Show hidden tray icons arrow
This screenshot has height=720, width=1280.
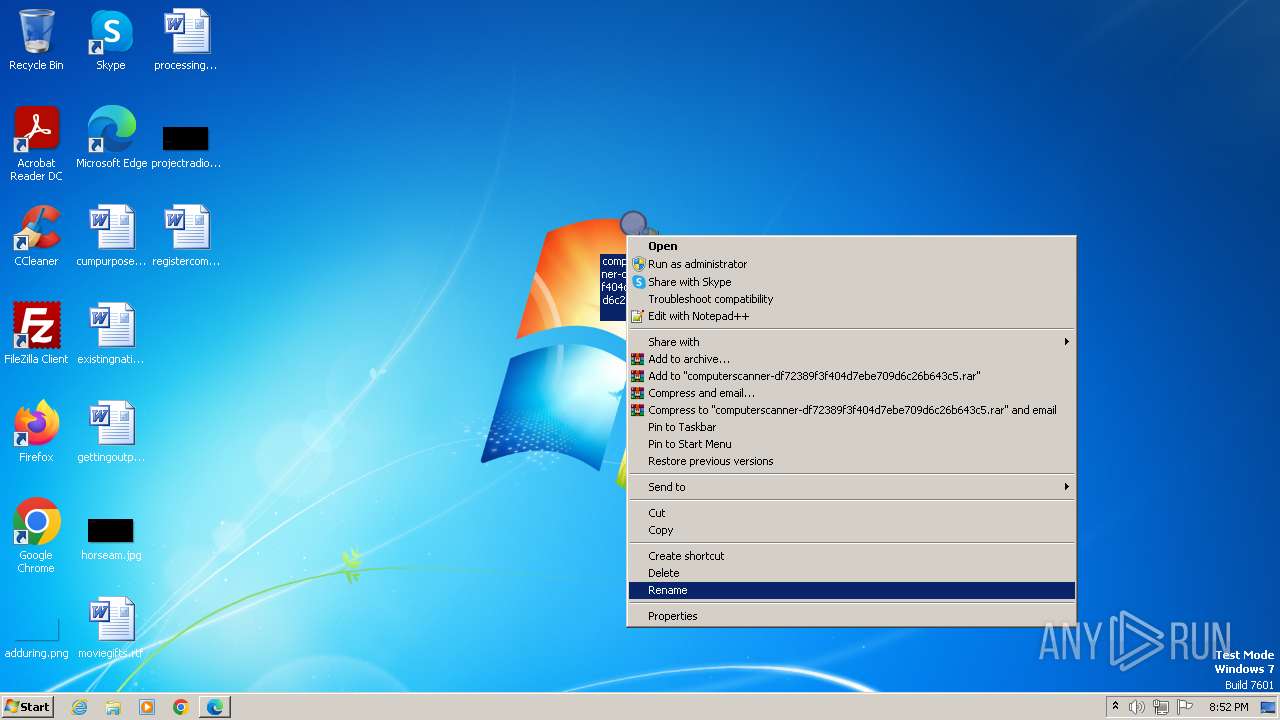[1115, 707]
